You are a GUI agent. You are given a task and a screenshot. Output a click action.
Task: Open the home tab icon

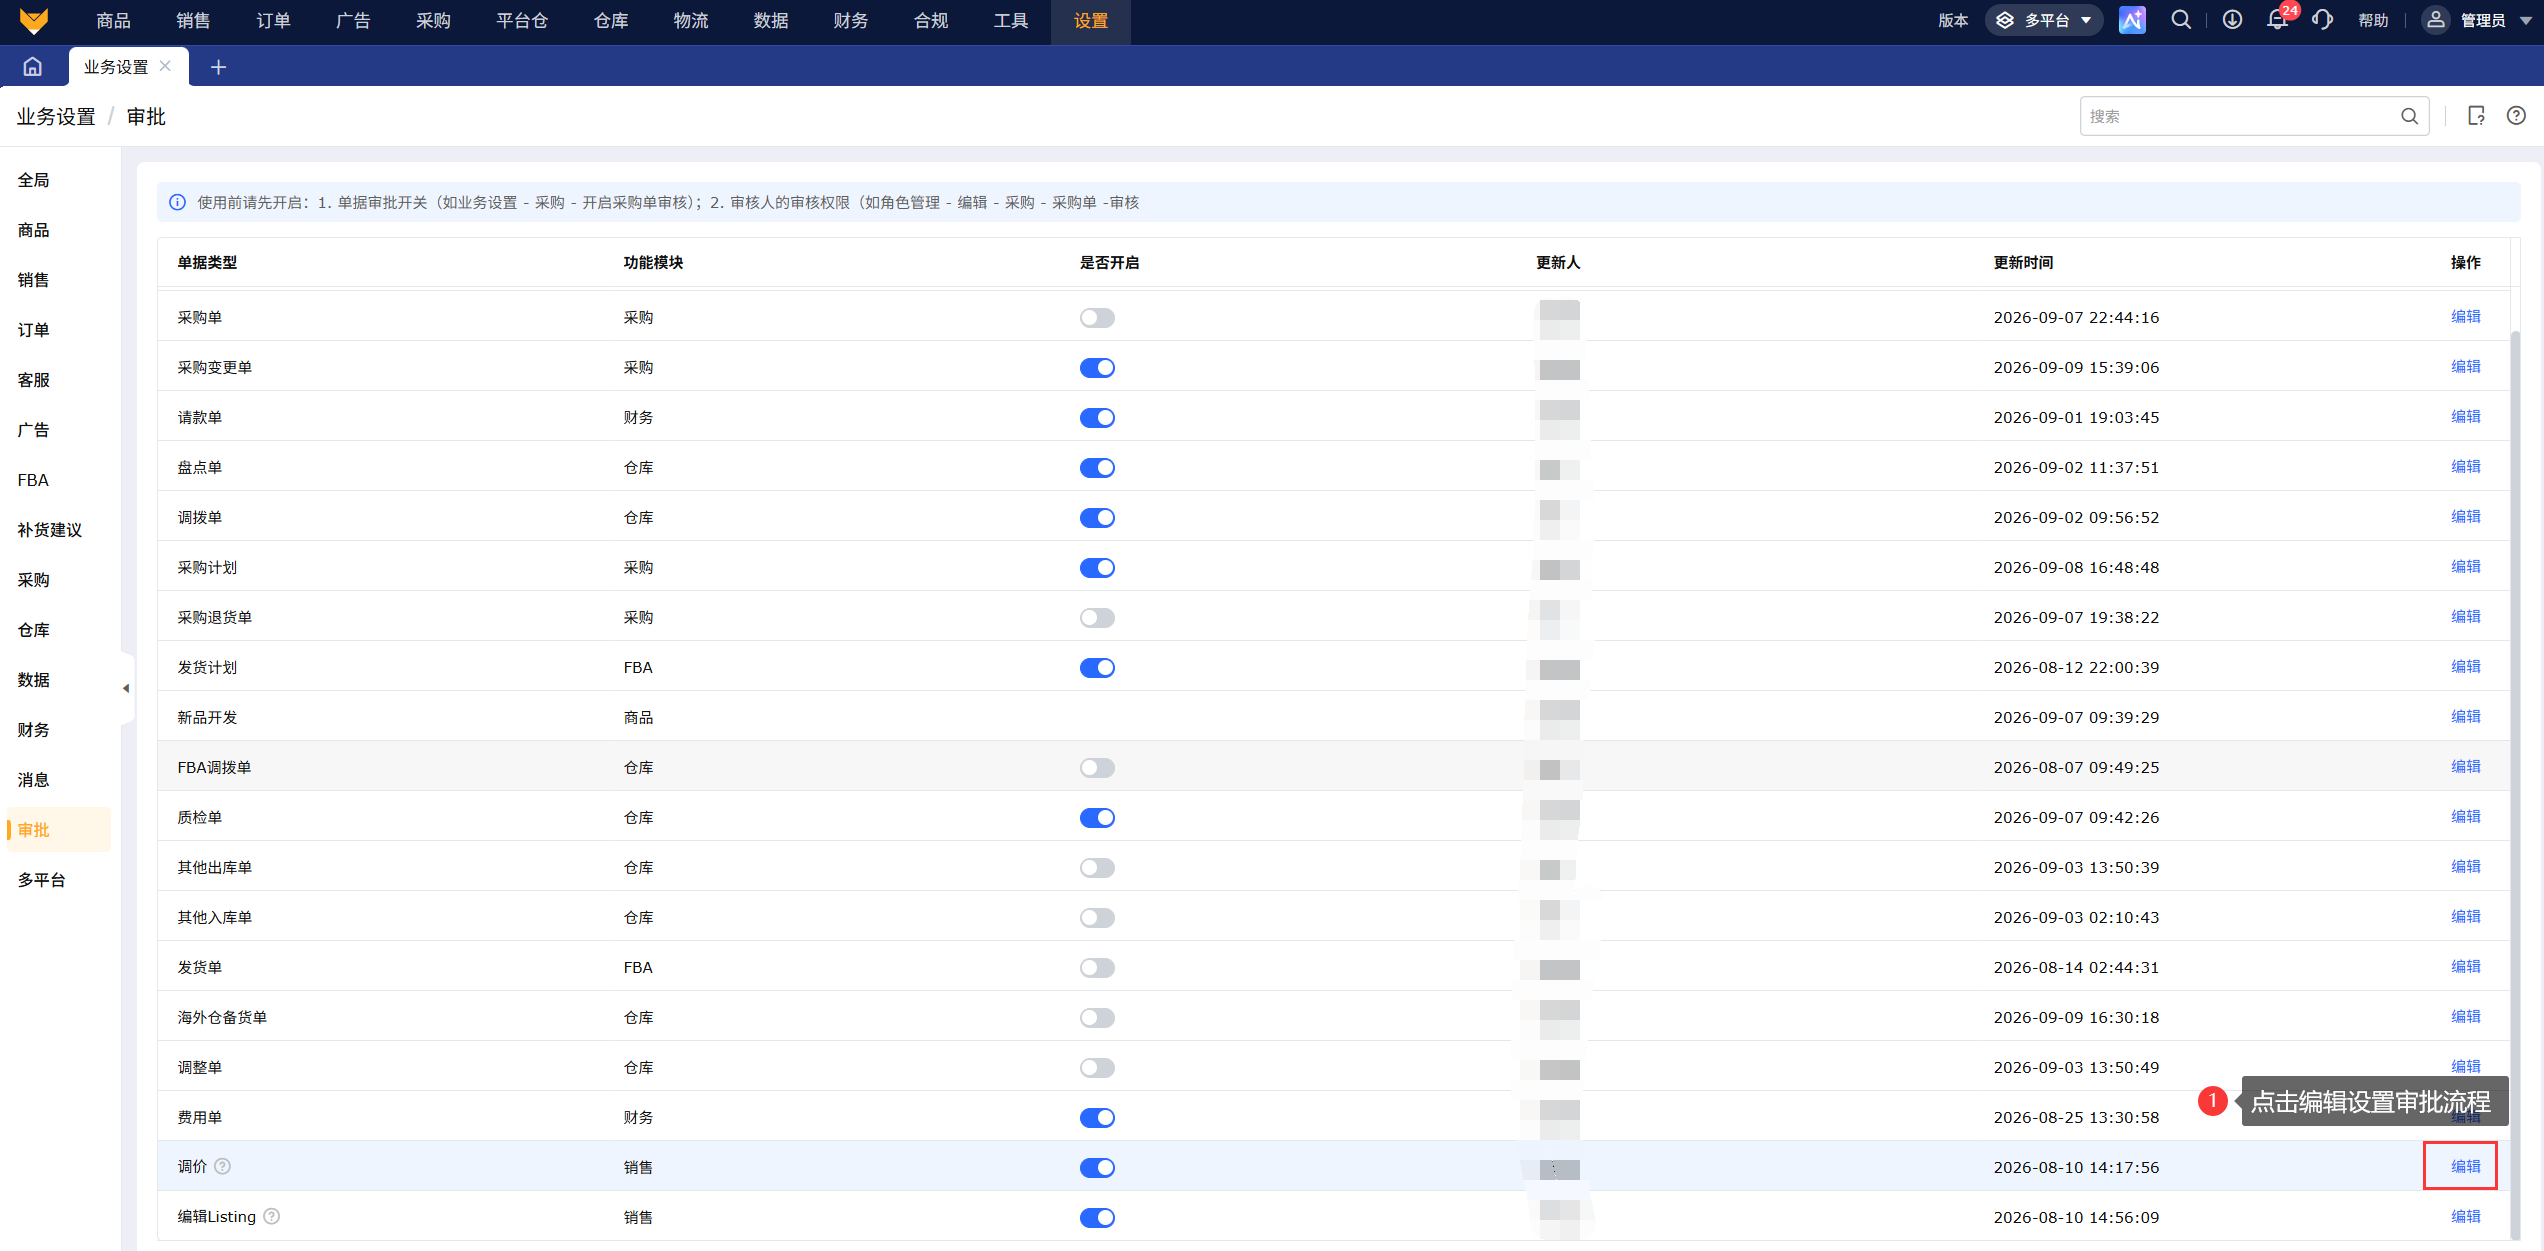point(33,67)
